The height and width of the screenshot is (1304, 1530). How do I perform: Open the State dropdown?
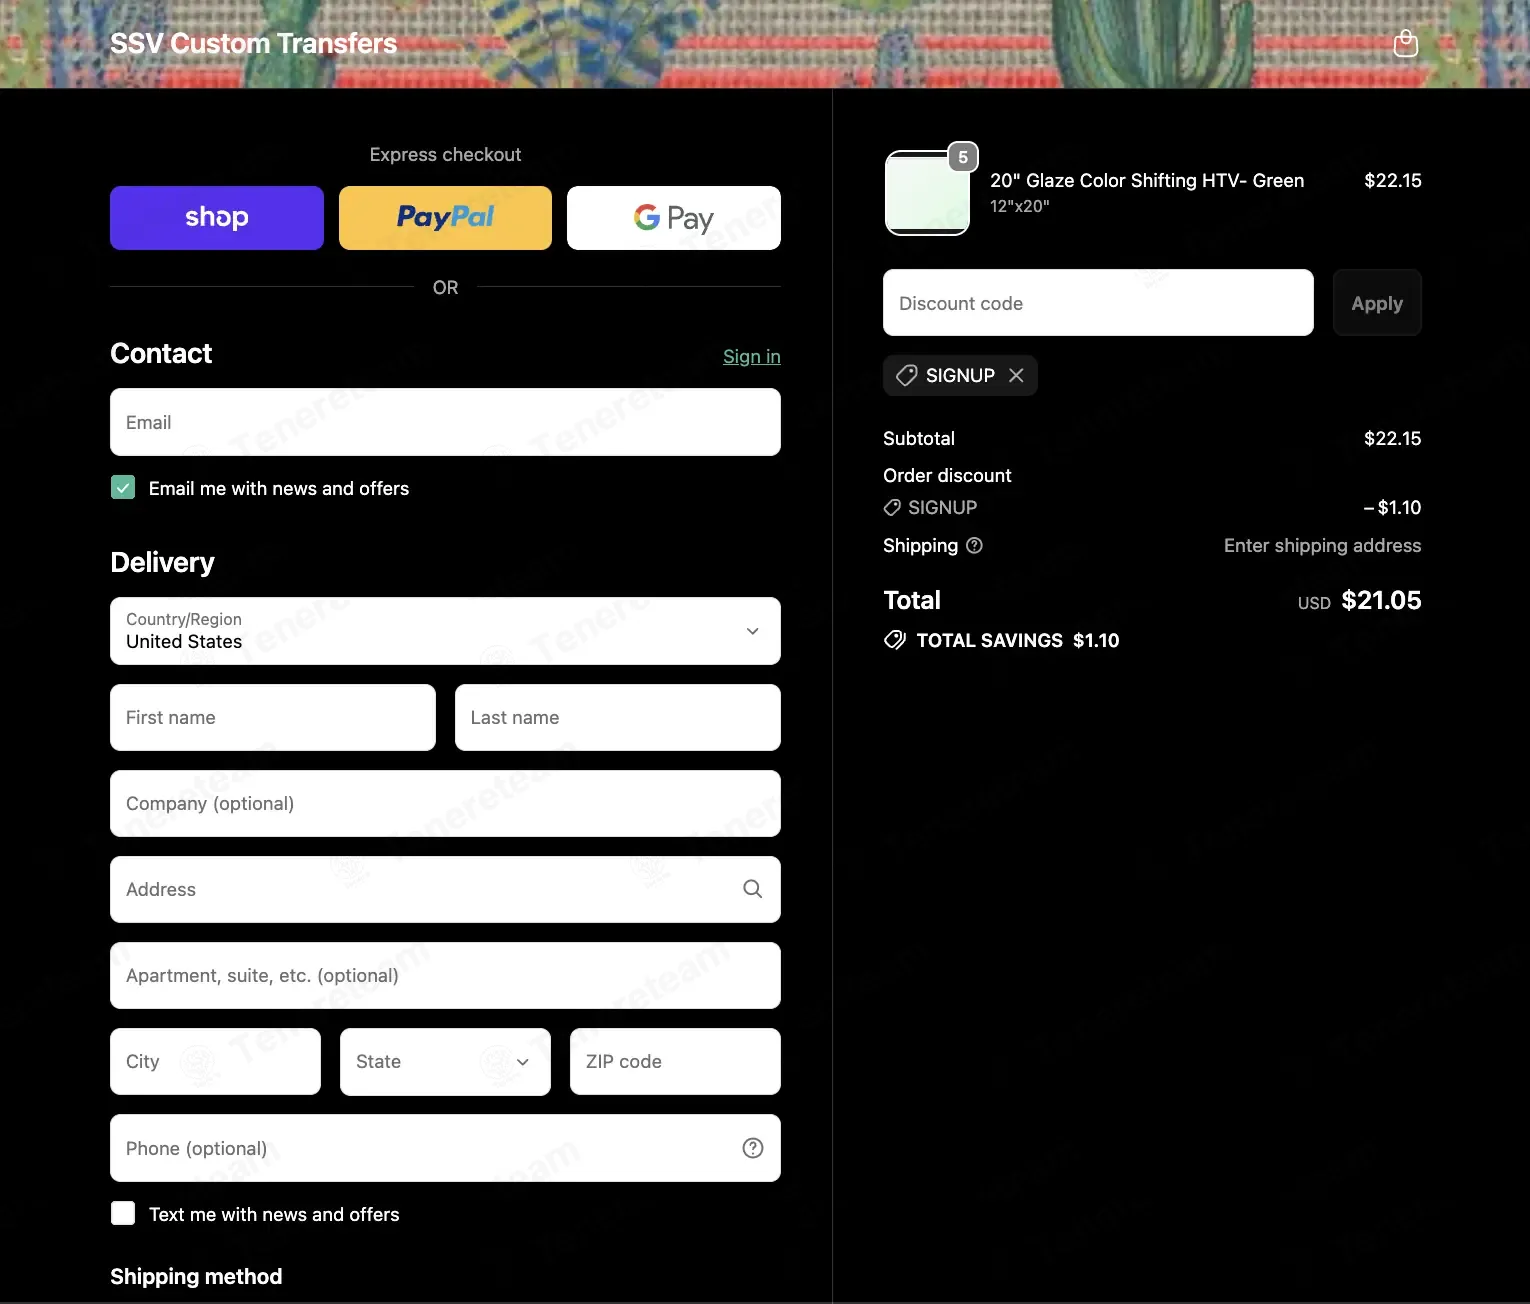click(445, 1062)
